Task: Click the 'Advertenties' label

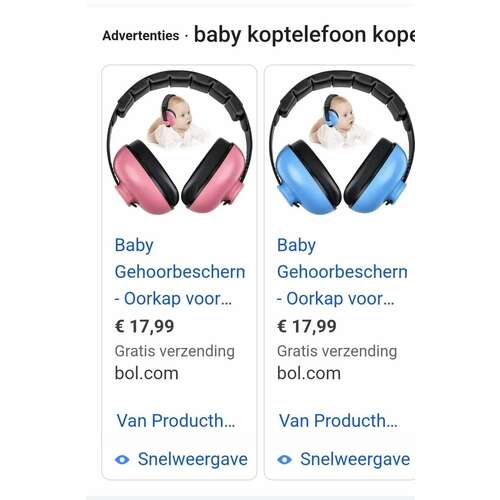Action: 141,36
